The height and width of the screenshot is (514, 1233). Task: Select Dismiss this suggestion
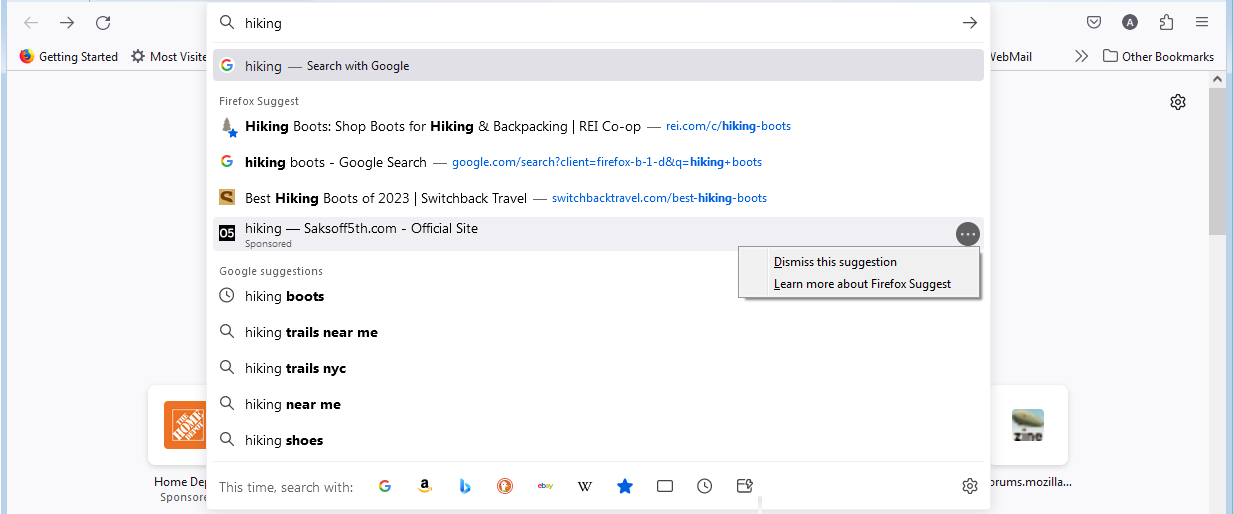[x=859, y=262]
